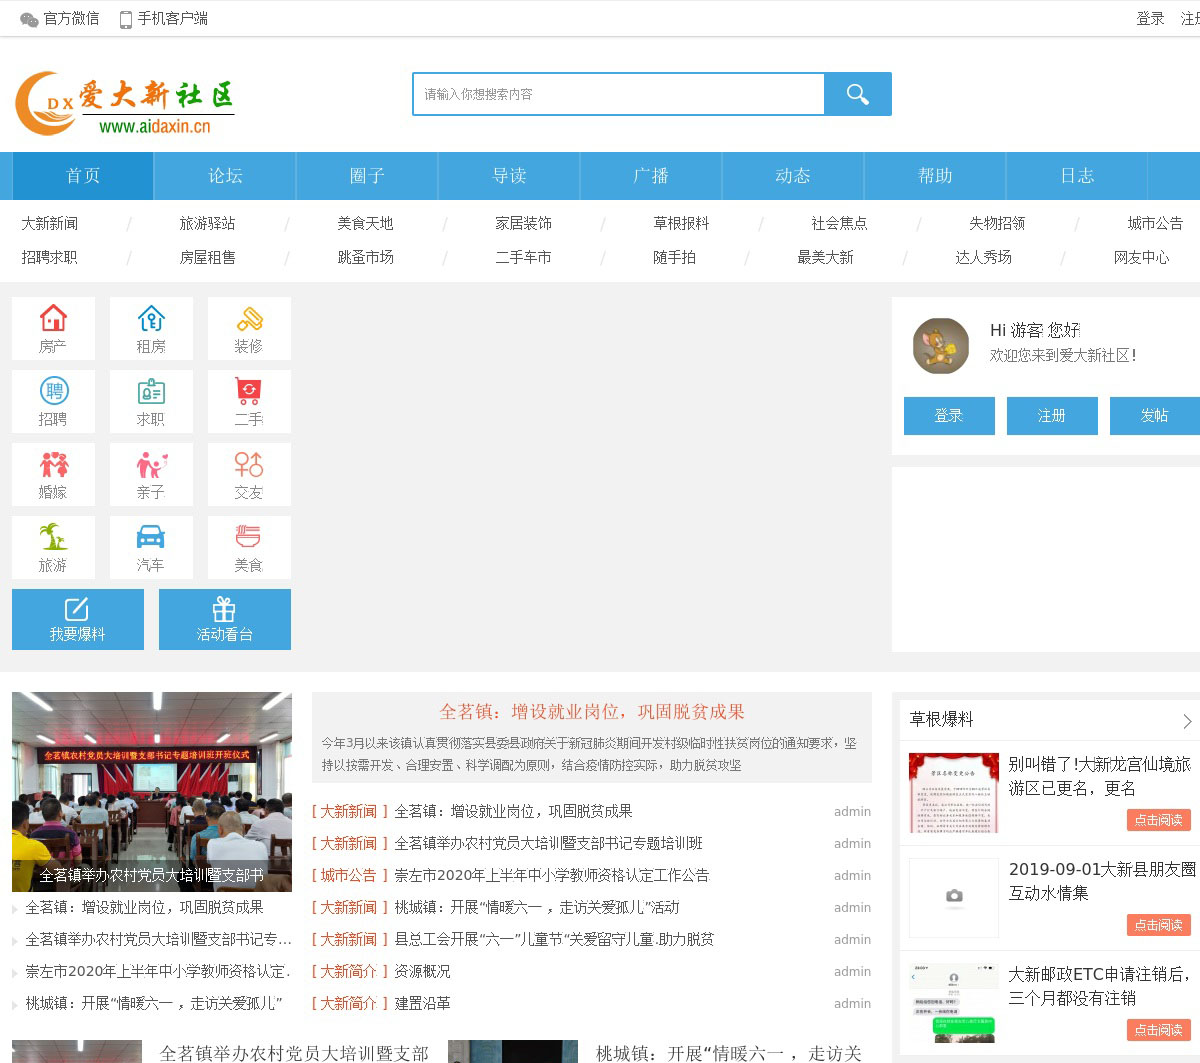1200x1063 pixels.
Task: Click the magnifier search button
Action: [857, 94]
